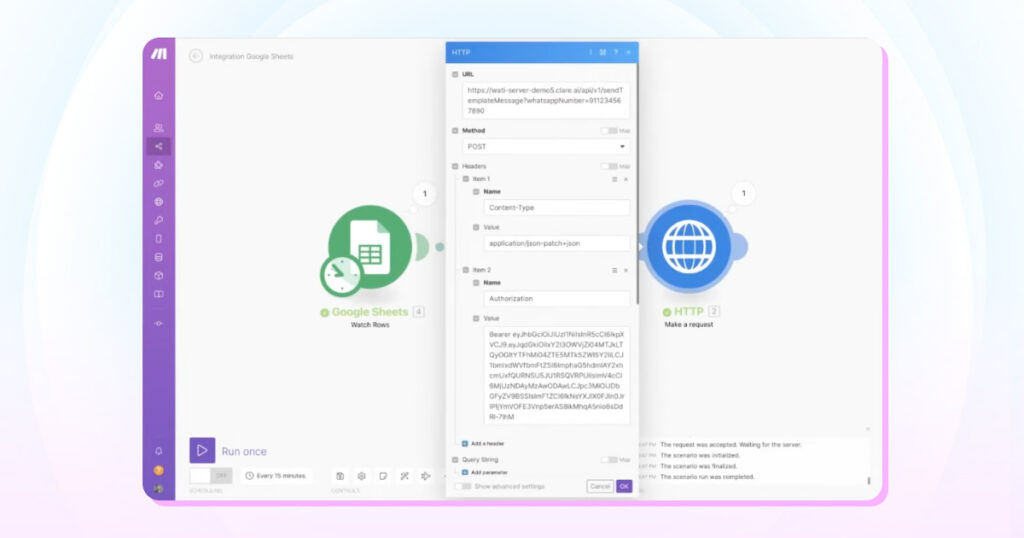Click Add parameter
The height and width of the screenshot is (538, 1024).
click(x=485, y=472)
